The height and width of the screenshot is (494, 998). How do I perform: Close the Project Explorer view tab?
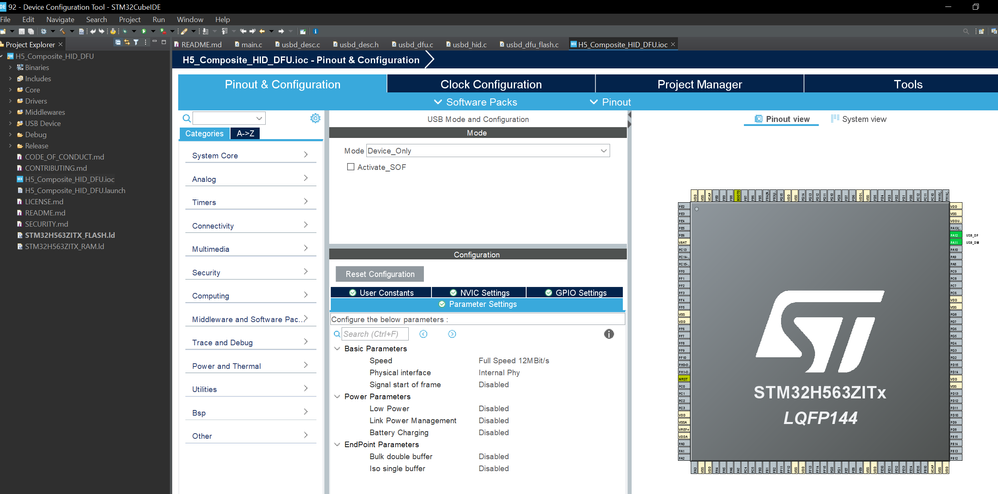point(60,45)
